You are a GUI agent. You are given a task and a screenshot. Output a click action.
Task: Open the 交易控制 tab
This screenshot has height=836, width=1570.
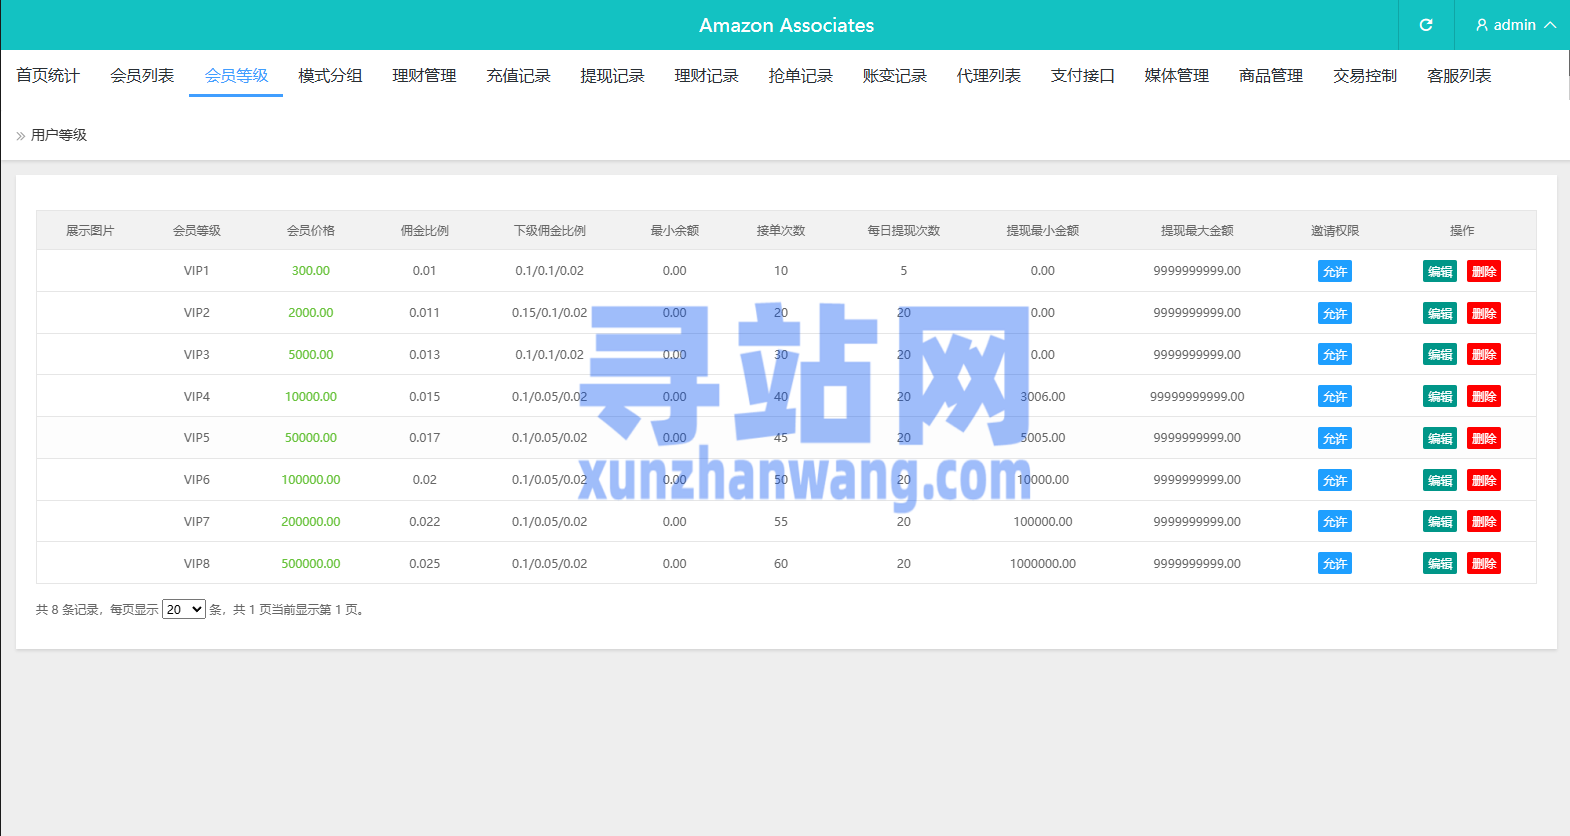pyautogui.click(x=1365, y=76)
